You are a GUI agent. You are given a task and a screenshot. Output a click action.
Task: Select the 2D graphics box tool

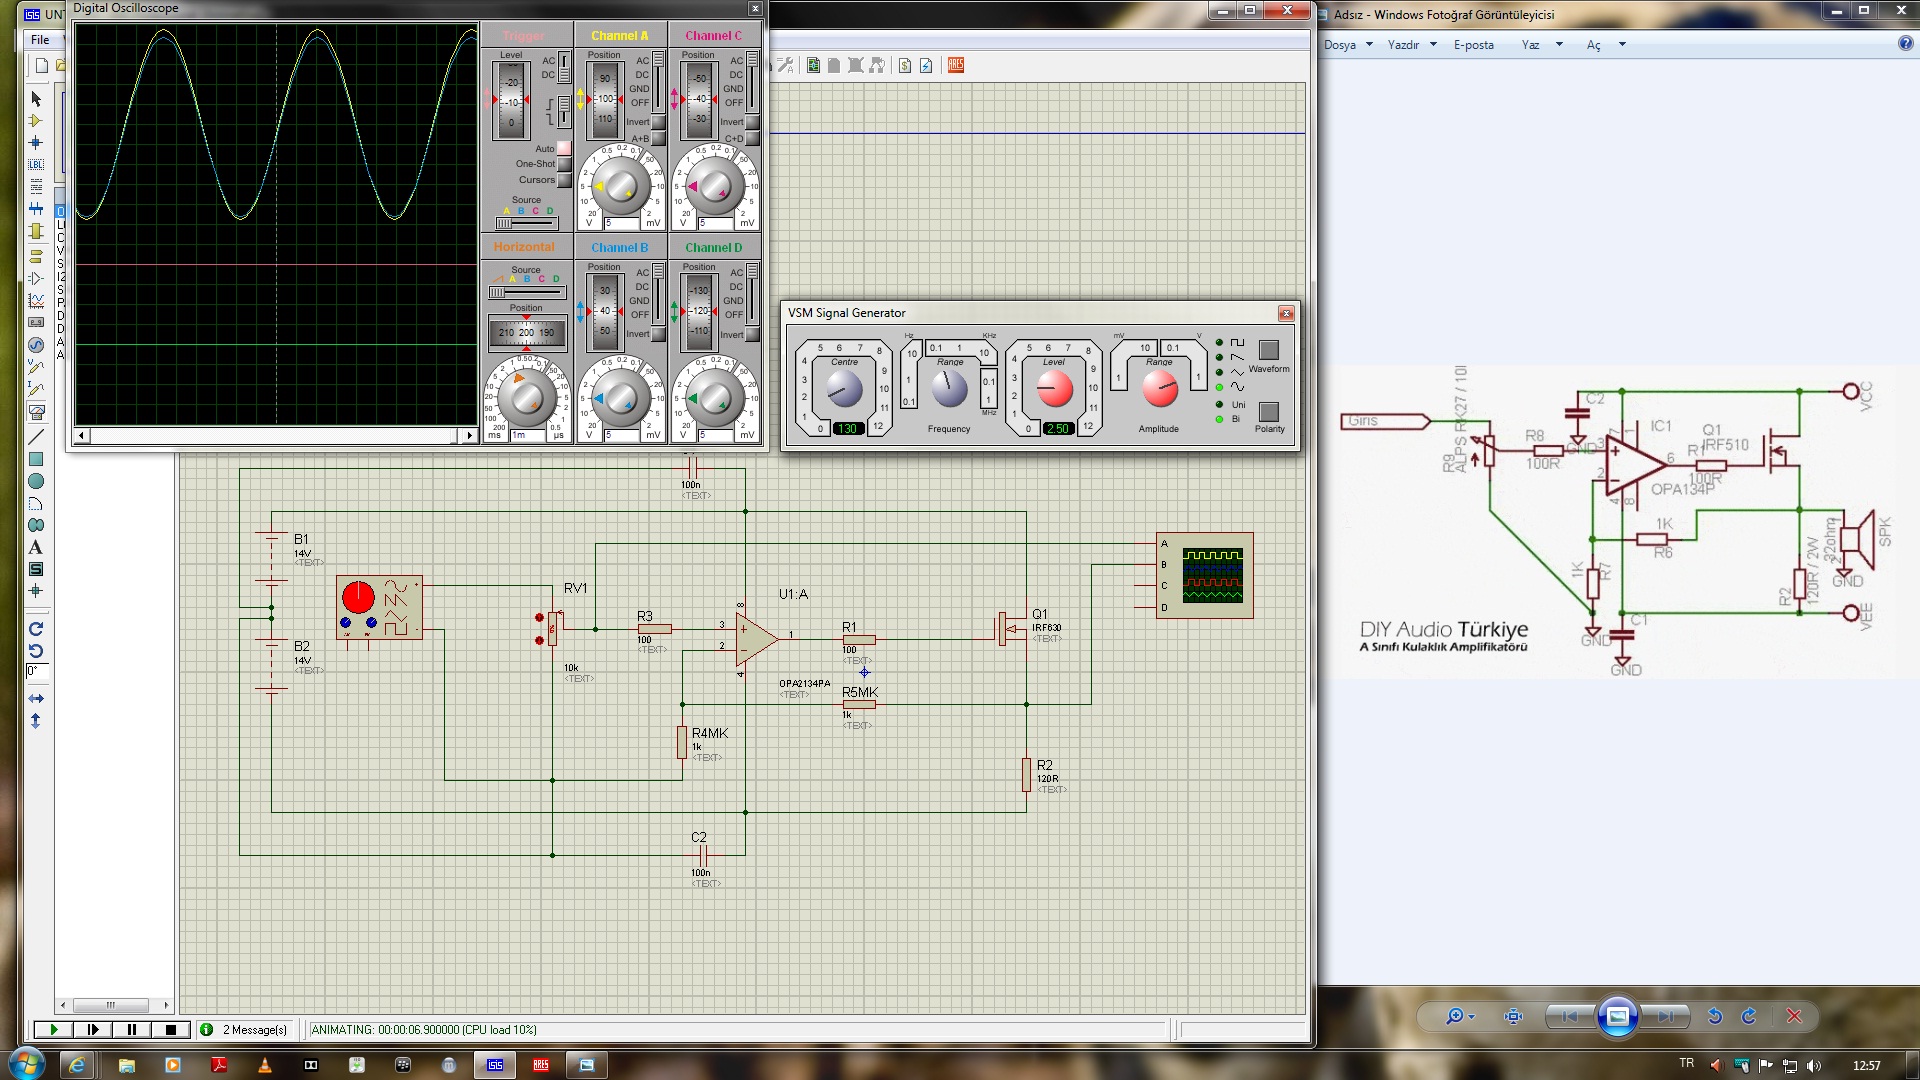click(x=36, y=459)
